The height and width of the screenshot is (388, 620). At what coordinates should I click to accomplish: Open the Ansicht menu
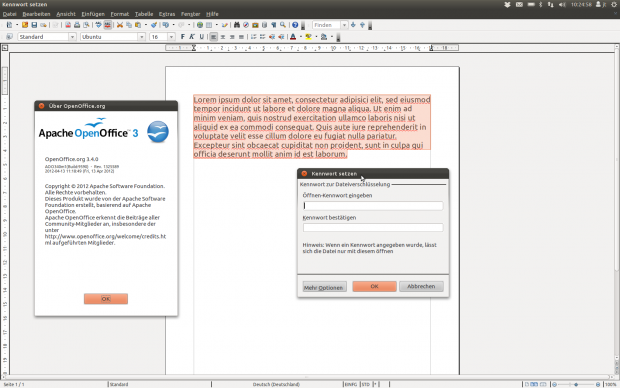[66, 14]
